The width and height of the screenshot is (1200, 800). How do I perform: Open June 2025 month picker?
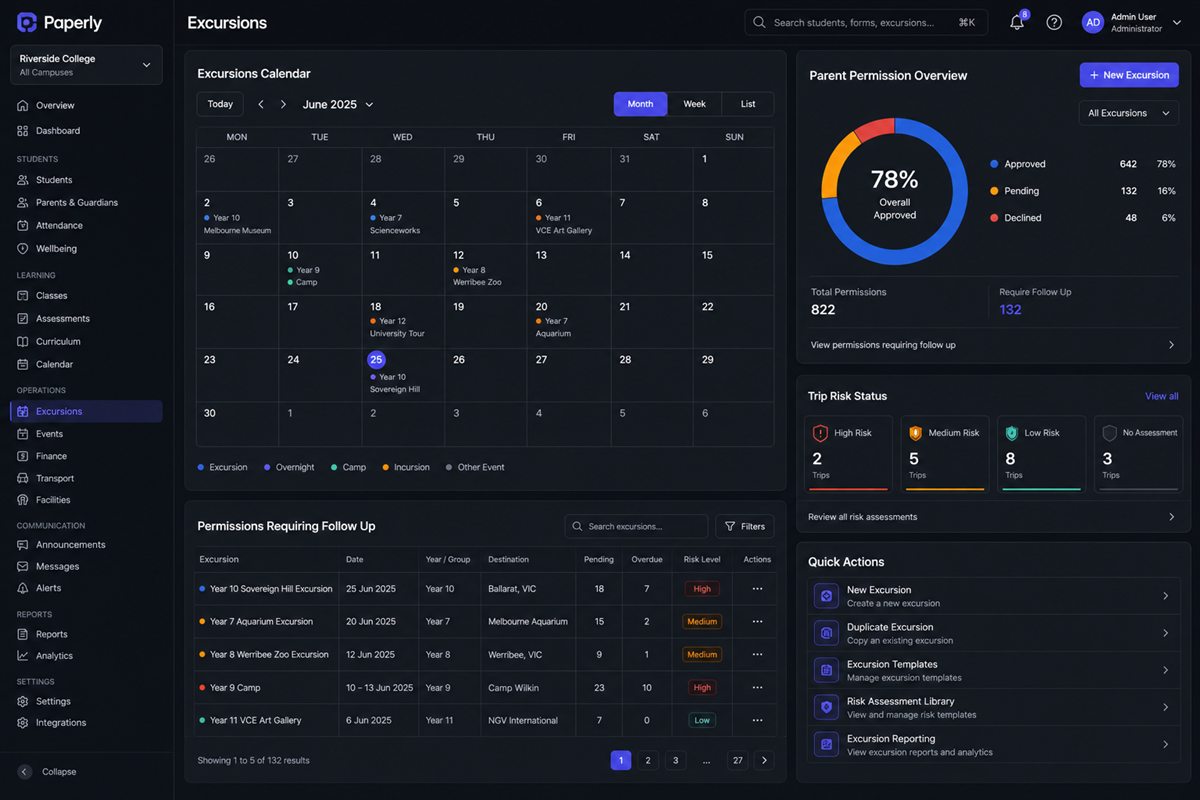point(338,104)
